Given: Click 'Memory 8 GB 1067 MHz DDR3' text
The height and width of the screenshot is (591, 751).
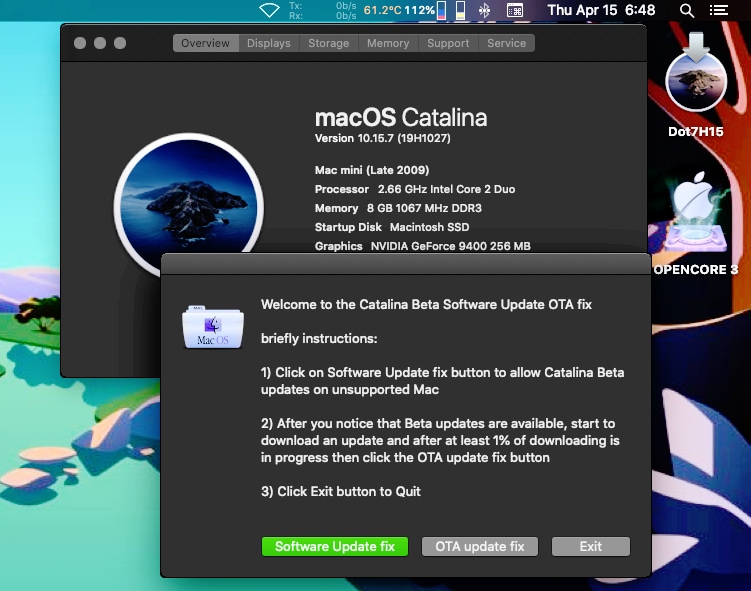Looking at the screenshot, I should tap(398, 208).
